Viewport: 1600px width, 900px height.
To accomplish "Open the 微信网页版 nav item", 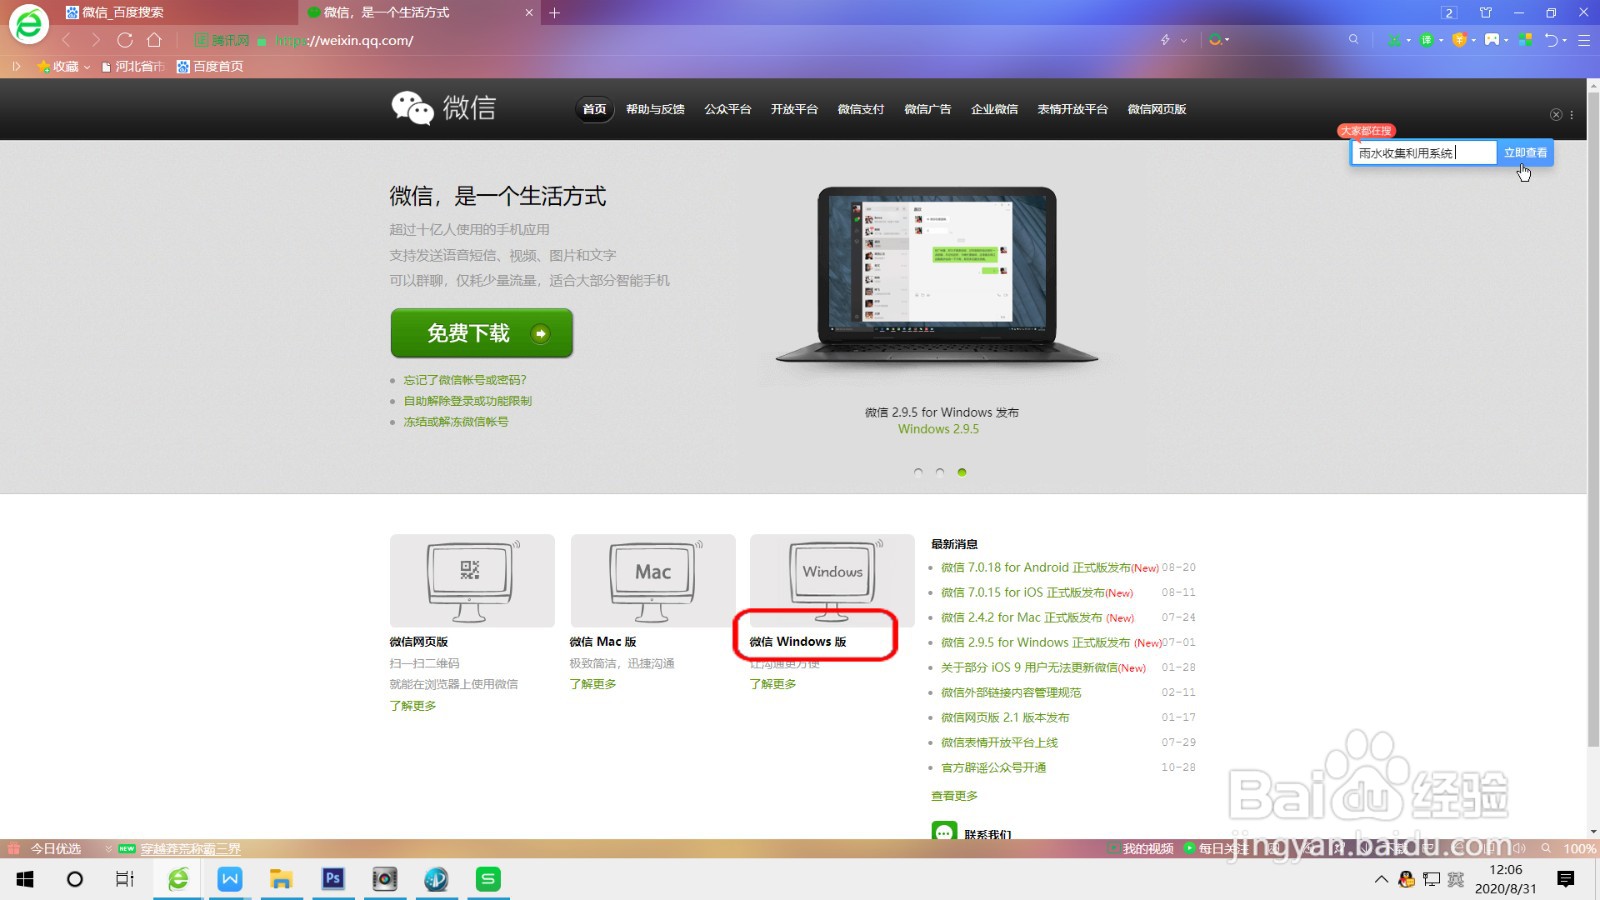I will [x=1157, y=109].
